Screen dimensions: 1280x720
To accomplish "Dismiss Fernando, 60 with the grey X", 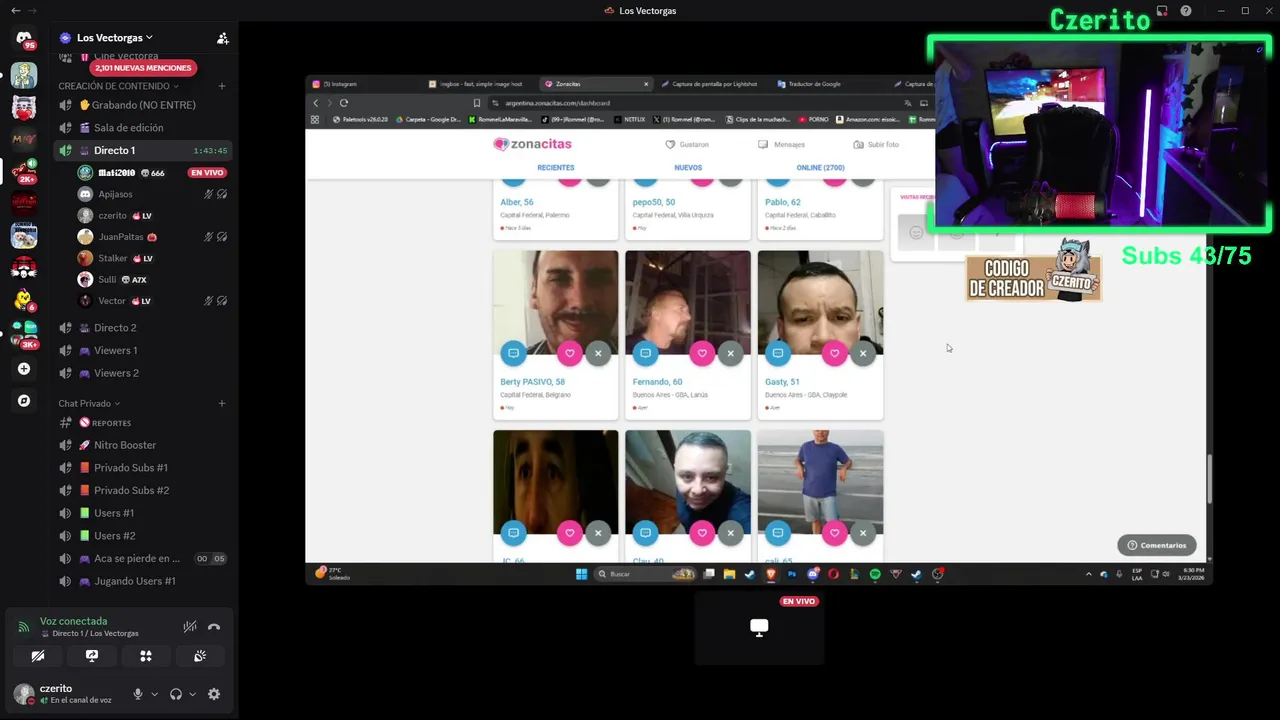I will (730, 353).
